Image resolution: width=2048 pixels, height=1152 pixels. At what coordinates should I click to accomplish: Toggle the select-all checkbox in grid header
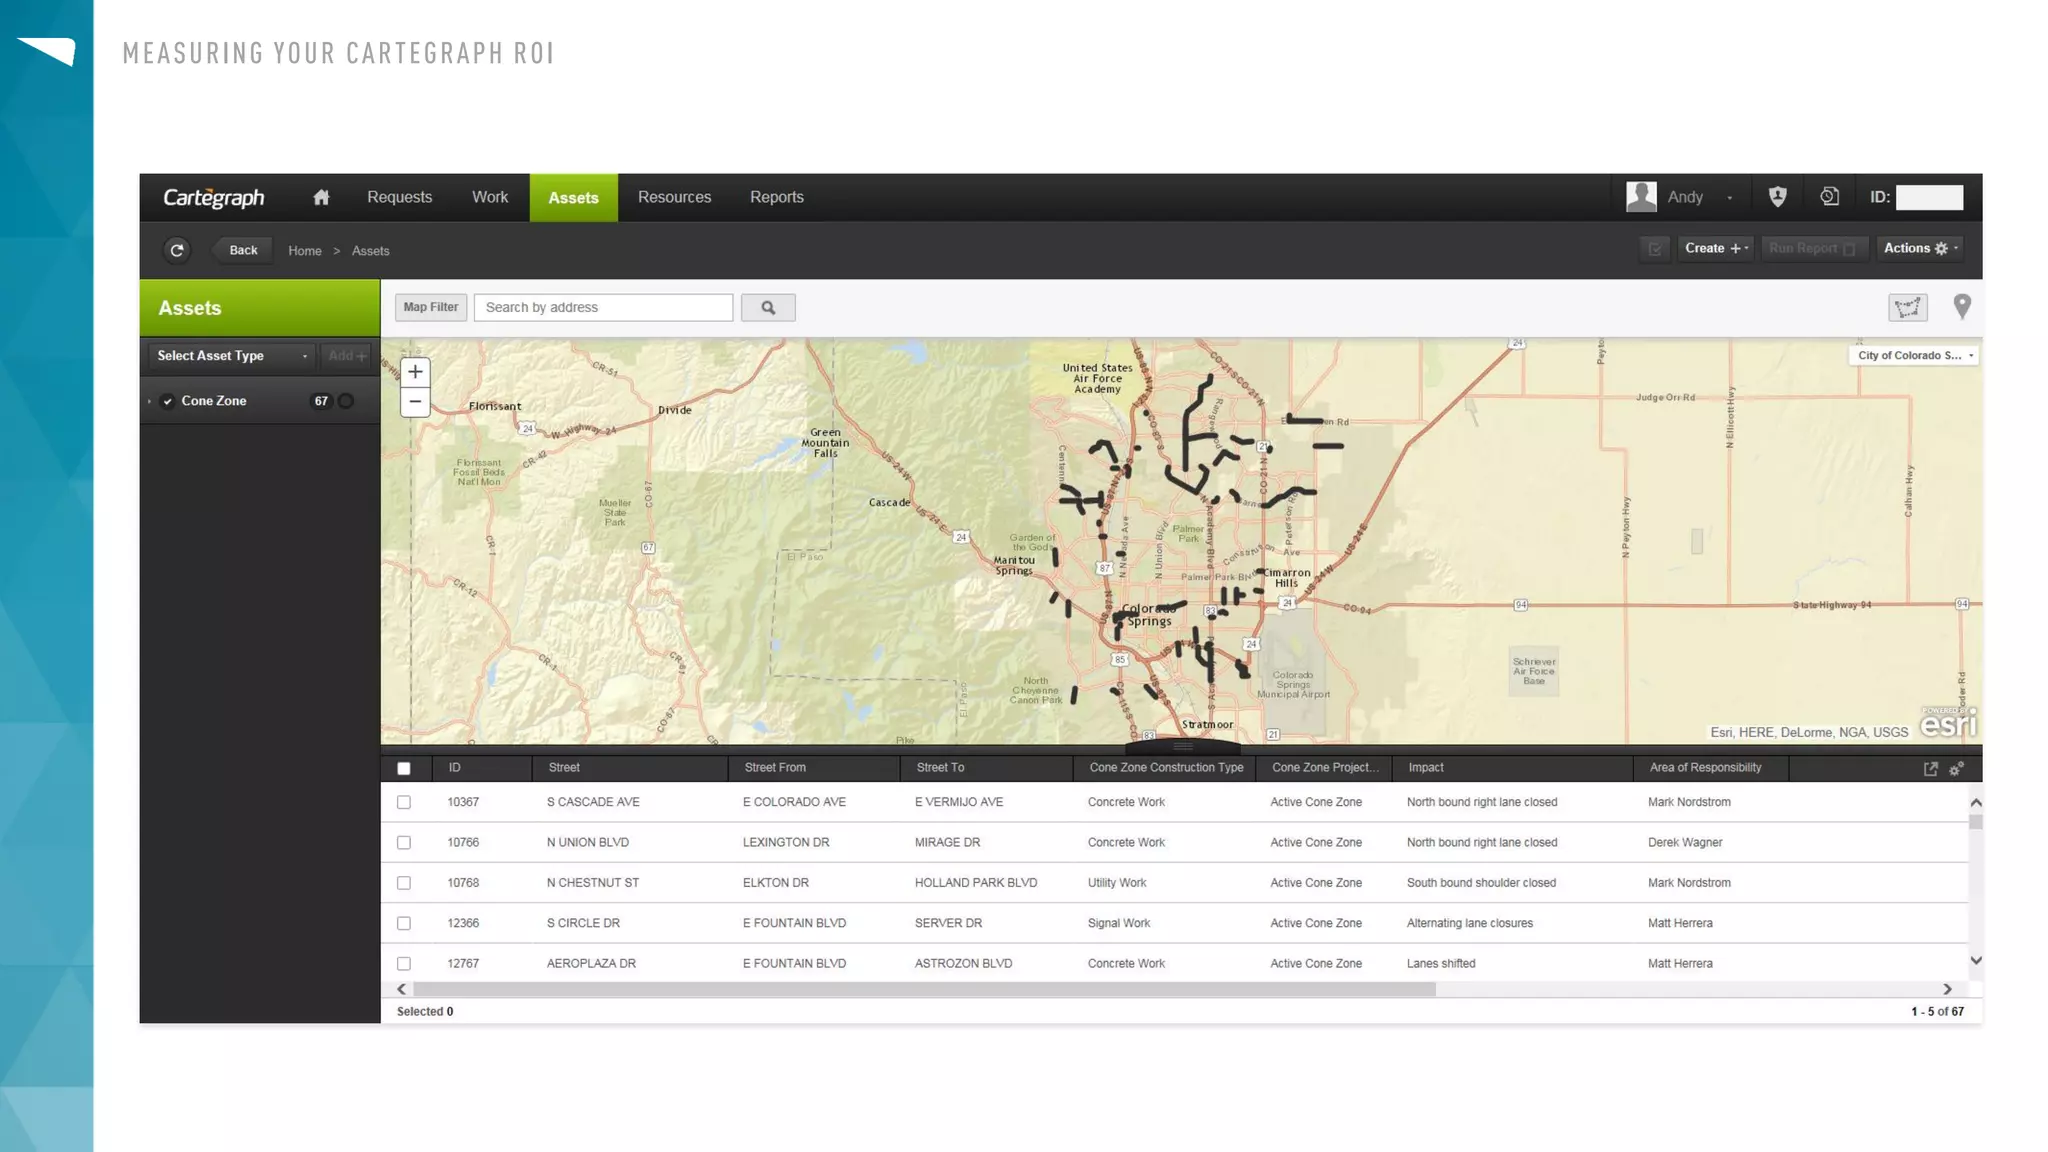pos(404,768)
